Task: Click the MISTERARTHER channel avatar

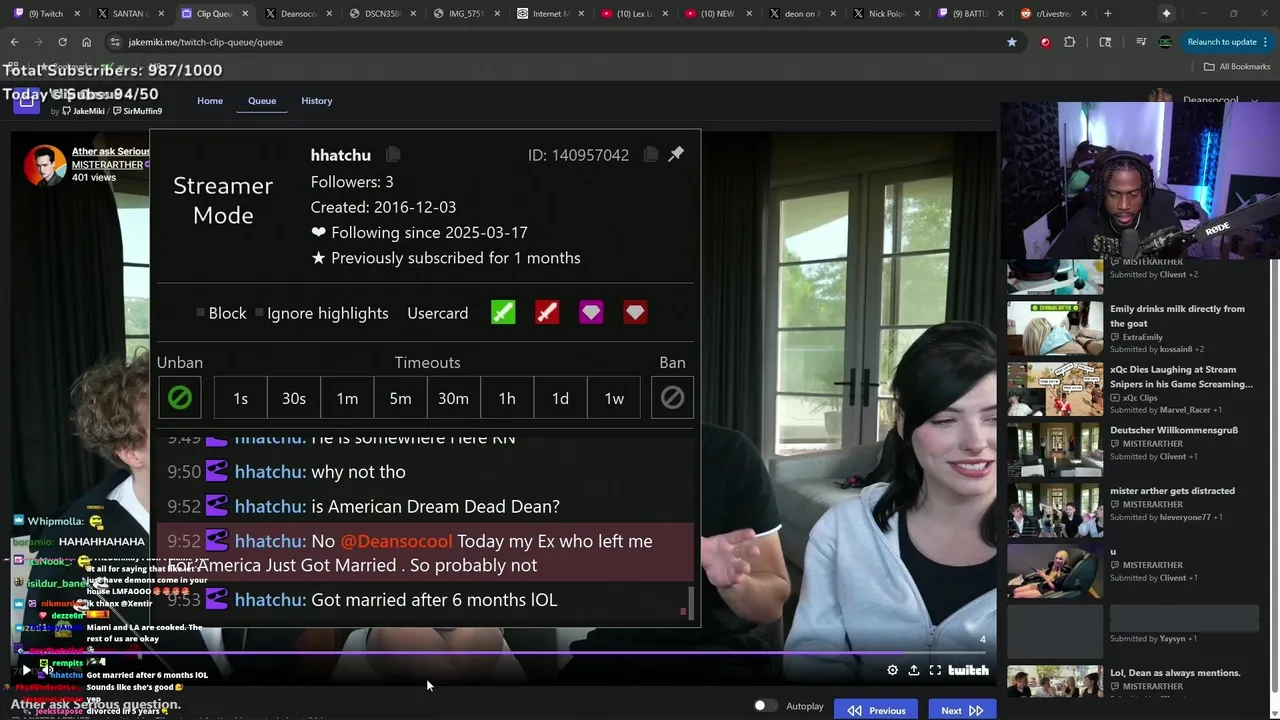Action: pos(44,166)
